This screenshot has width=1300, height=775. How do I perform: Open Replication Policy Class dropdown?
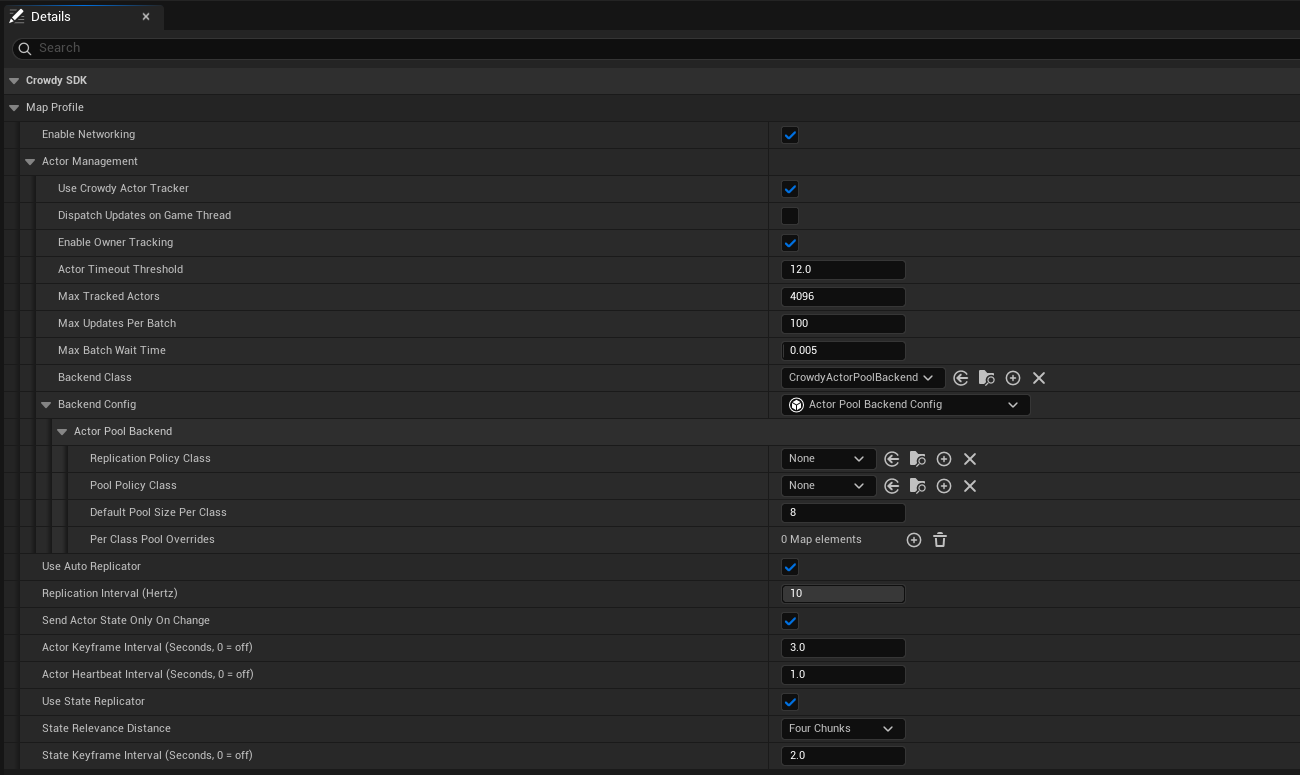[x=828, y=459]
